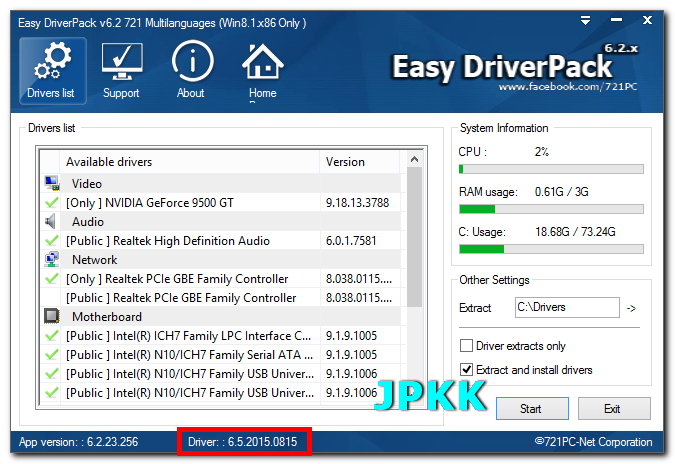Image resolution: width=675 pixels, height=464 pixels.
Task: Uncheck Intel ICH7 Family LPC Interface driver
Action: click(x=52, y=335)
